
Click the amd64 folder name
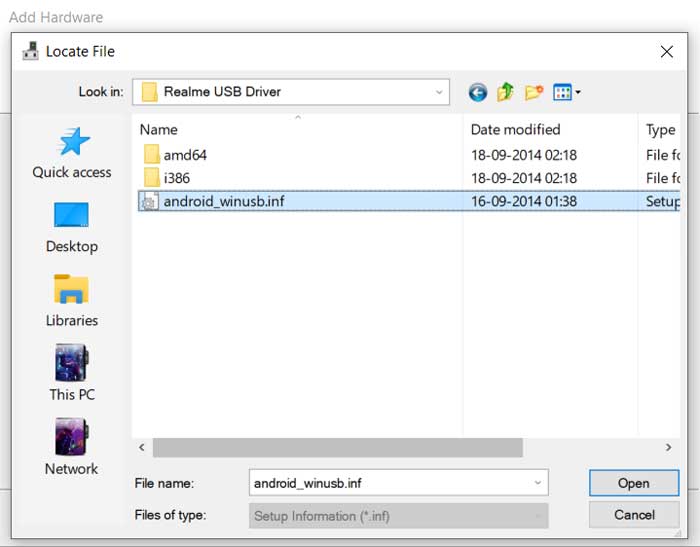click(x=185, y=155)
